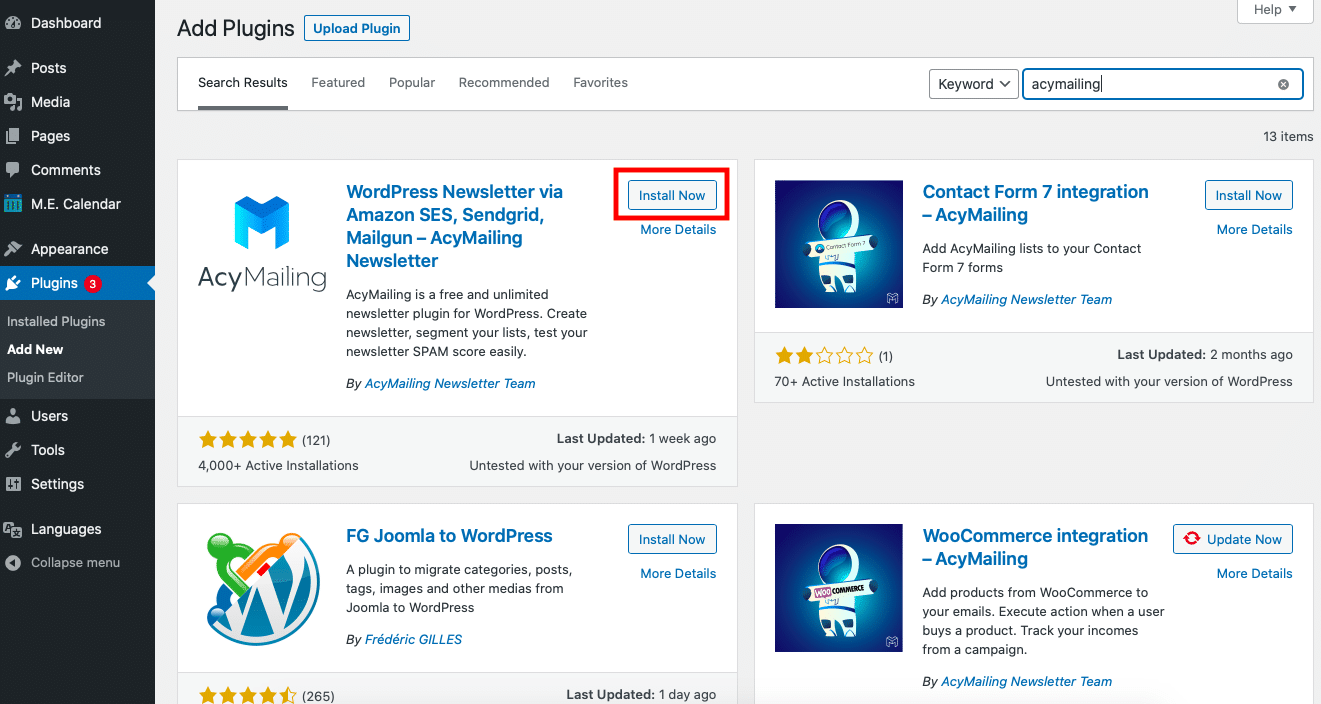Click the five-star rating of AcyMailing Newsletter
Screen dimensions: 1321x704
248,439
